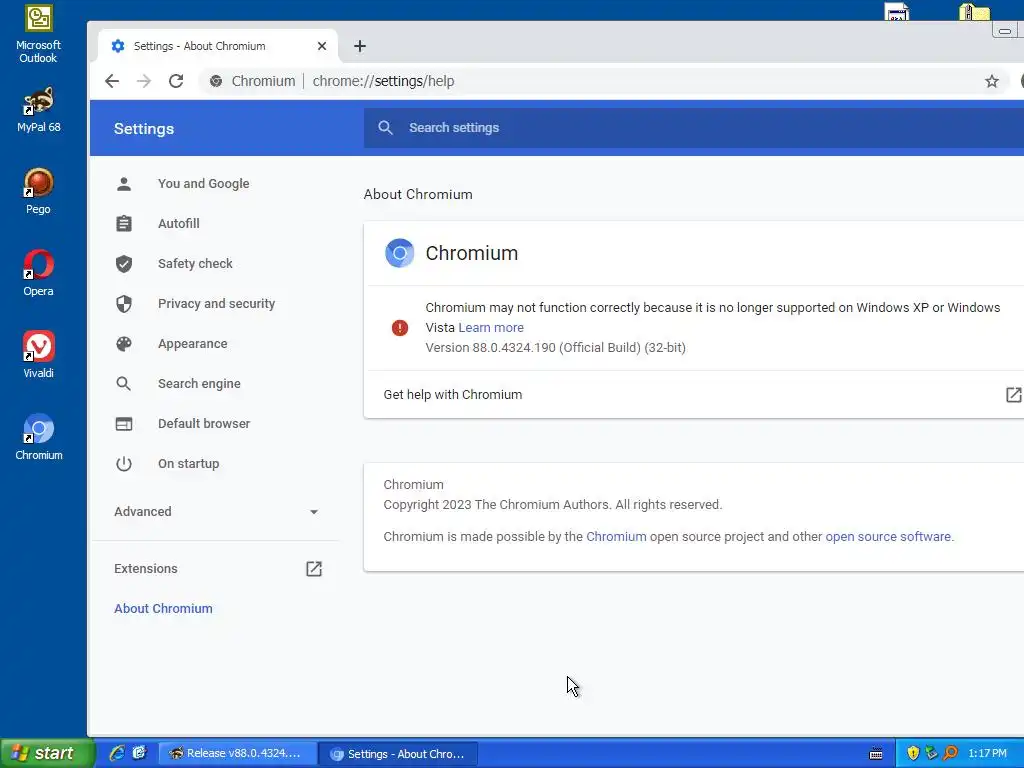Screen dimensions: 1024x768
Task: Click the red warning icon beside version info
Action: (400, 328)
